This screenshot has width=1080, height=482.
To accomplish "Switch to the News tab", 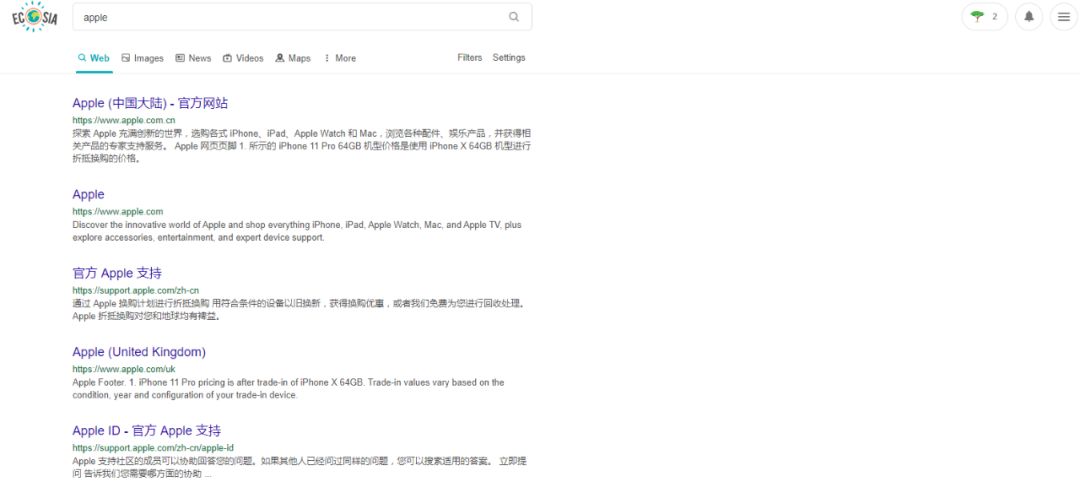I will (194, 59).
